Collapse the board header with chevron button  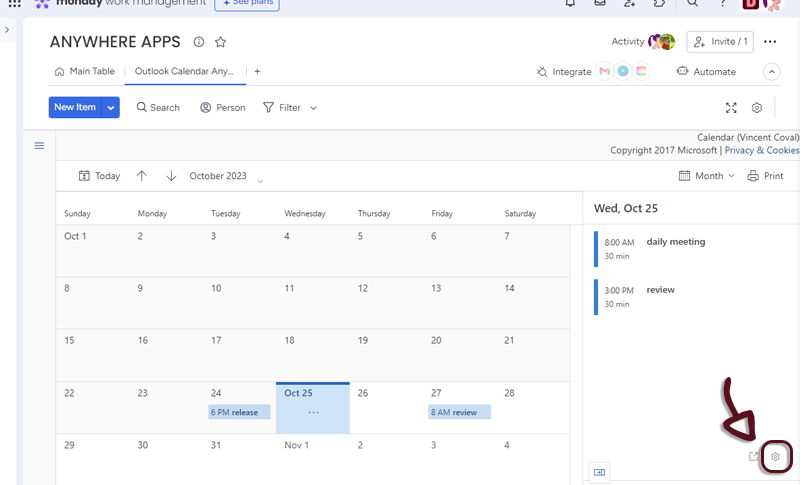click(771, 72)
